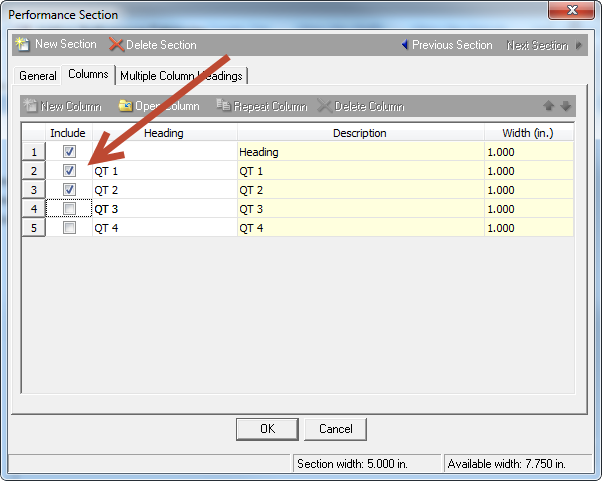This screenshot has height=481, width=602.
Task: Click the Cancel button
Action: [x=336, y=429]
